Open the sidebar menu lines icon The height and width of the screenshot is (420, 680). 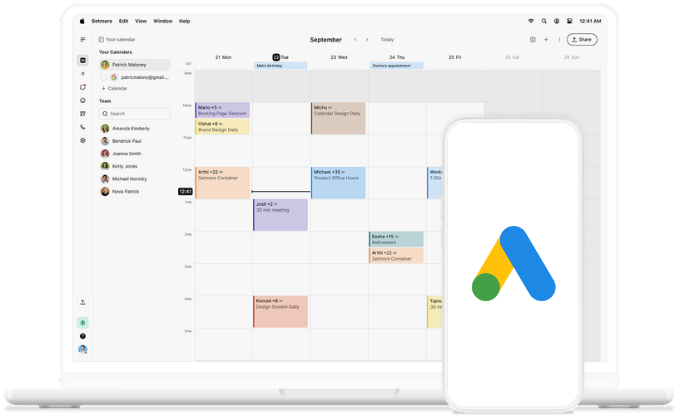point(82,39)
